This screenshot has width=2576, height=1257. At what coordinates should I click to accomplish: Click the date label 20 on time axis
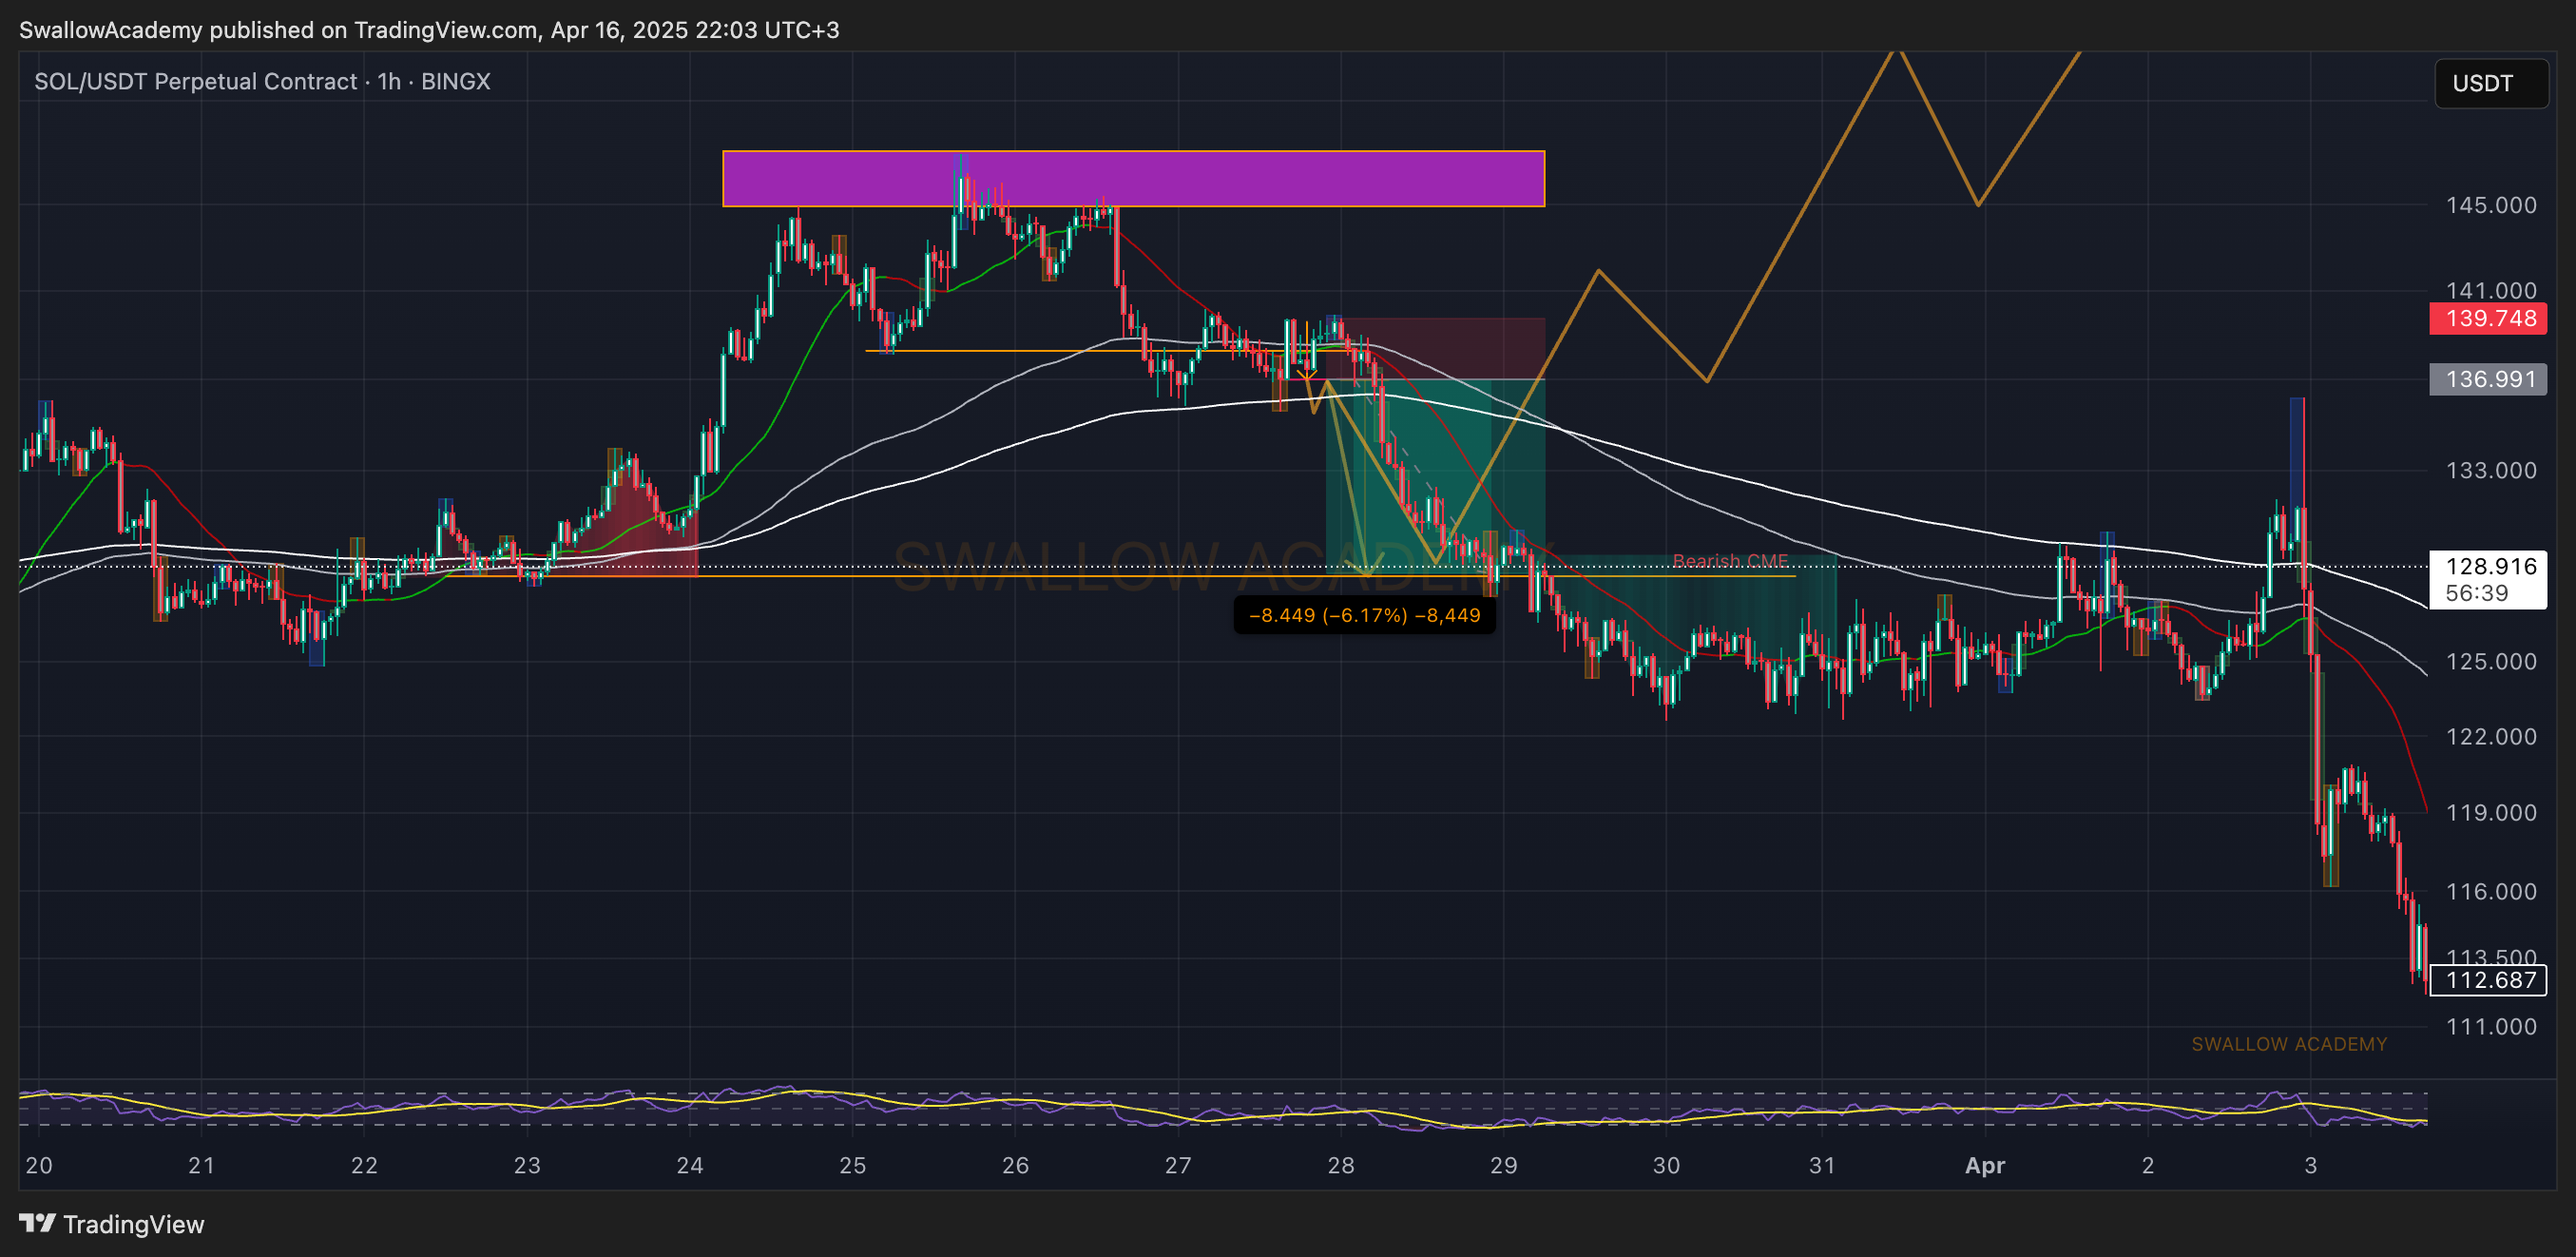pos(39,1165)
